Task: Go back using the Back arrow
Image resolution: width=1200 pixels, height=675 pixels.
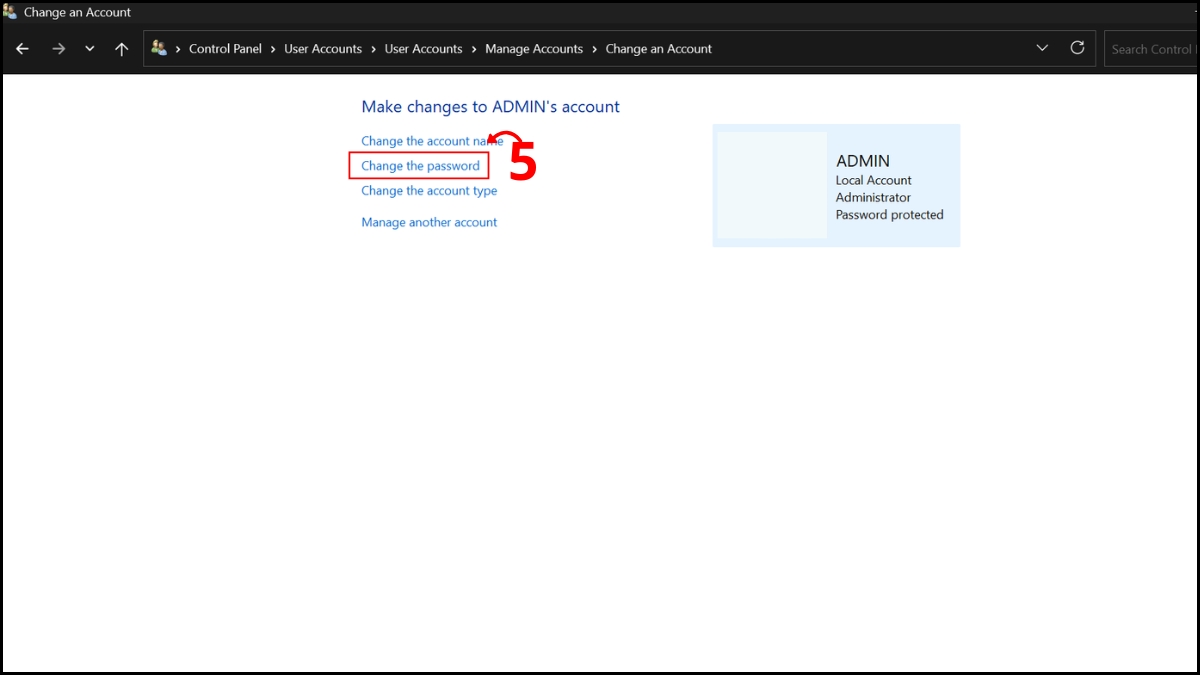Action: pos(23,49)
